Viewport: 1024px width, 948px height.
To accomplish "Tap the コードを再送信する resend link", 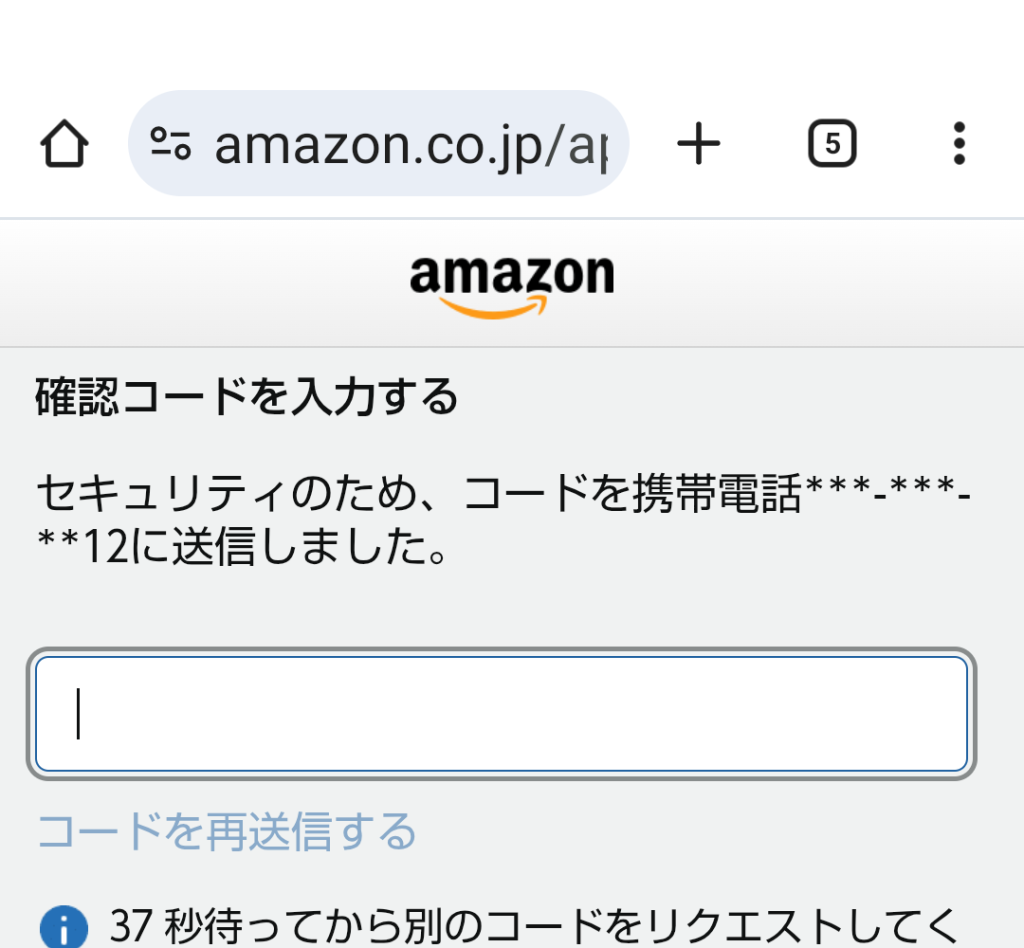I will pos(225,830).
